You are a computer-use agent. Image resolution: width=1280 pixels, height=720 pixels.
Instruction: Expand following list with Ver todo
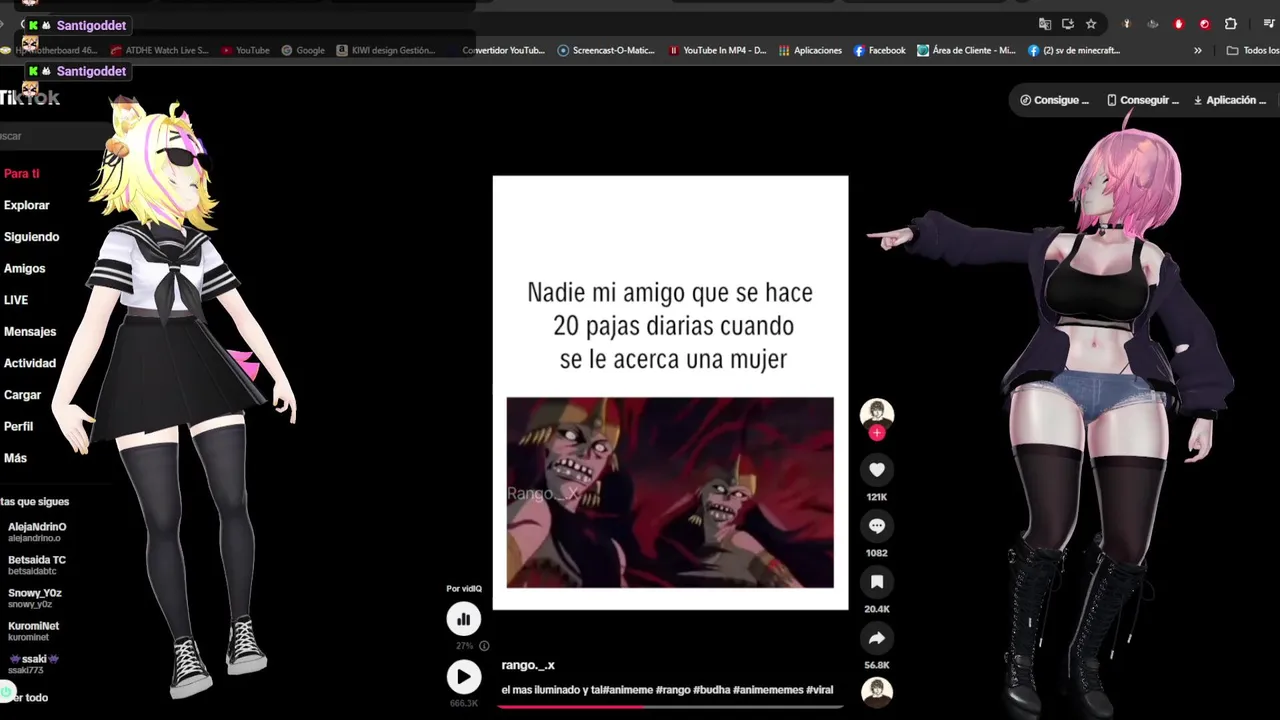[x=30, y=698]
